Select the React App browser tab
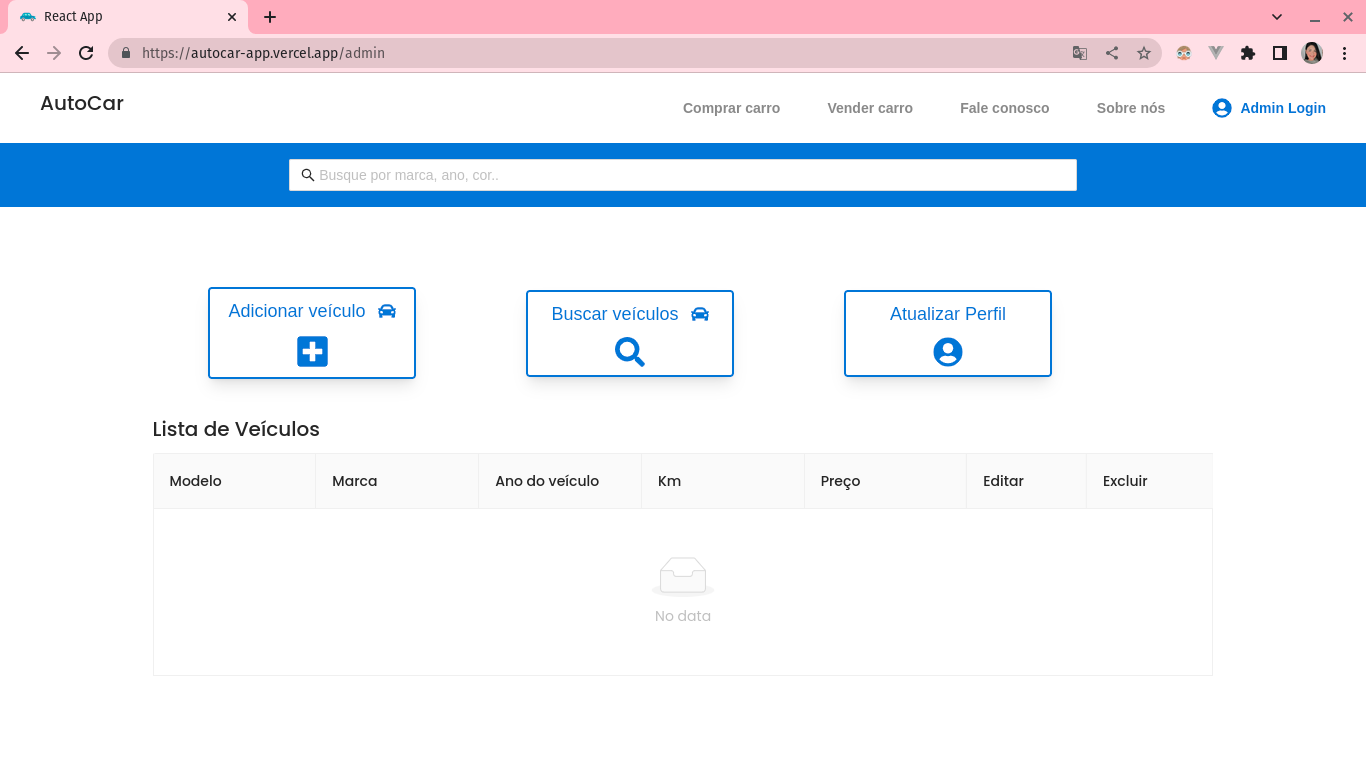Screen dimensions: 1366x768 pyautogui.click(x=128, y=17)
